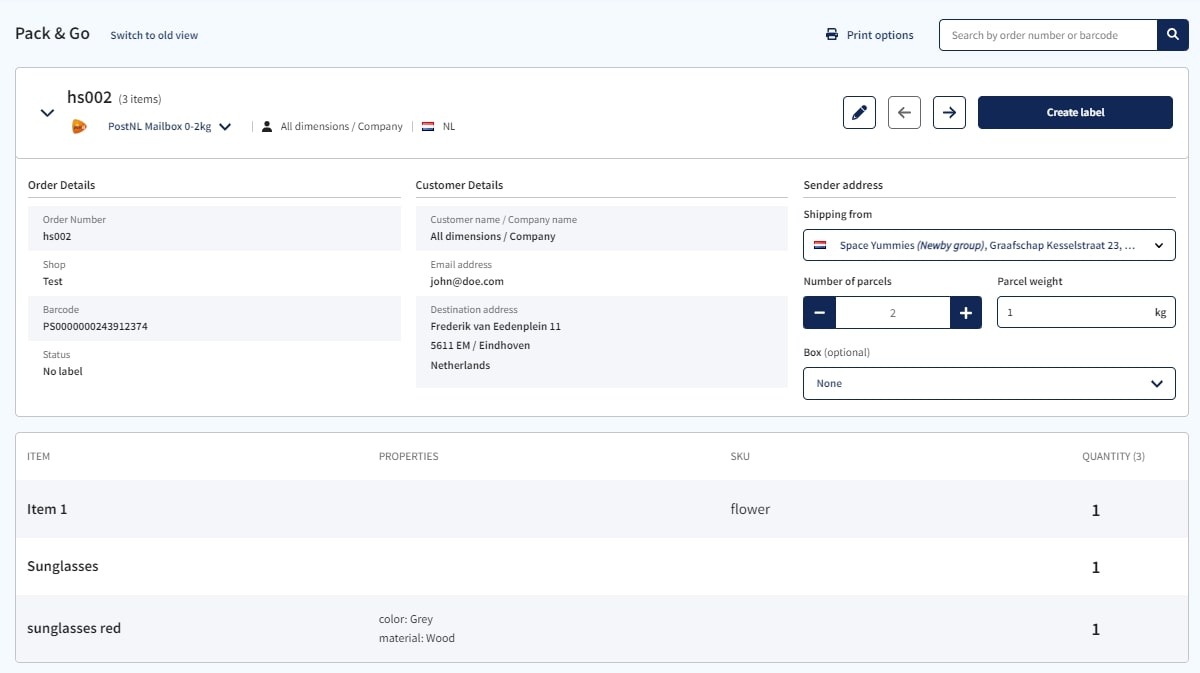Click 'material: Wood' property text

click(417, 638)
